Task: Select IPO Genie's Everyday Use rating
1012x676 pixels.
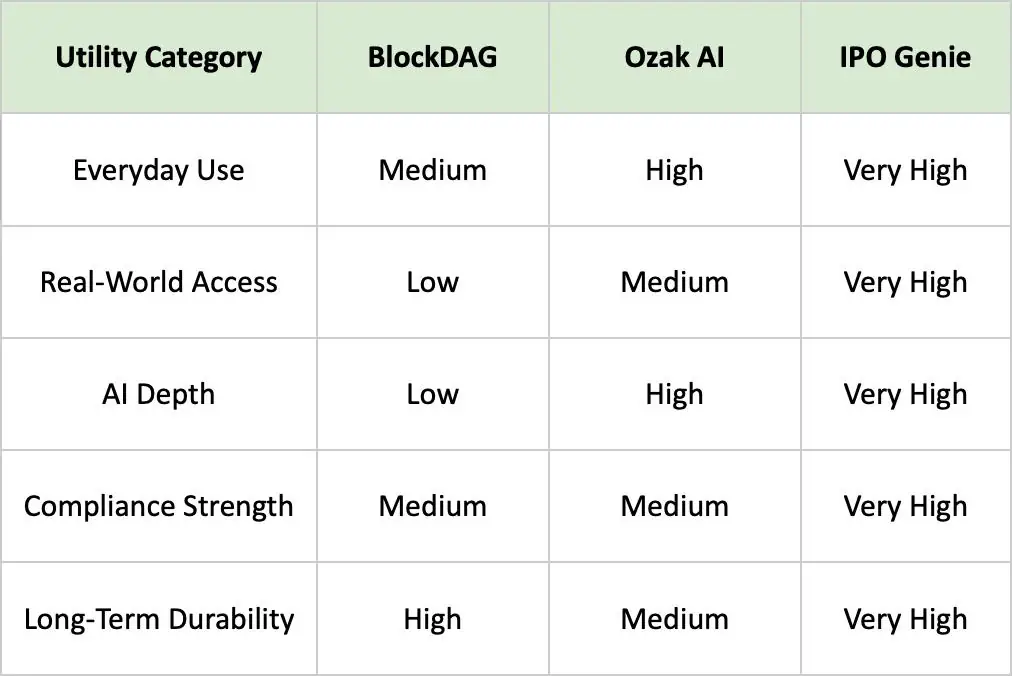Action: point(905,170)
